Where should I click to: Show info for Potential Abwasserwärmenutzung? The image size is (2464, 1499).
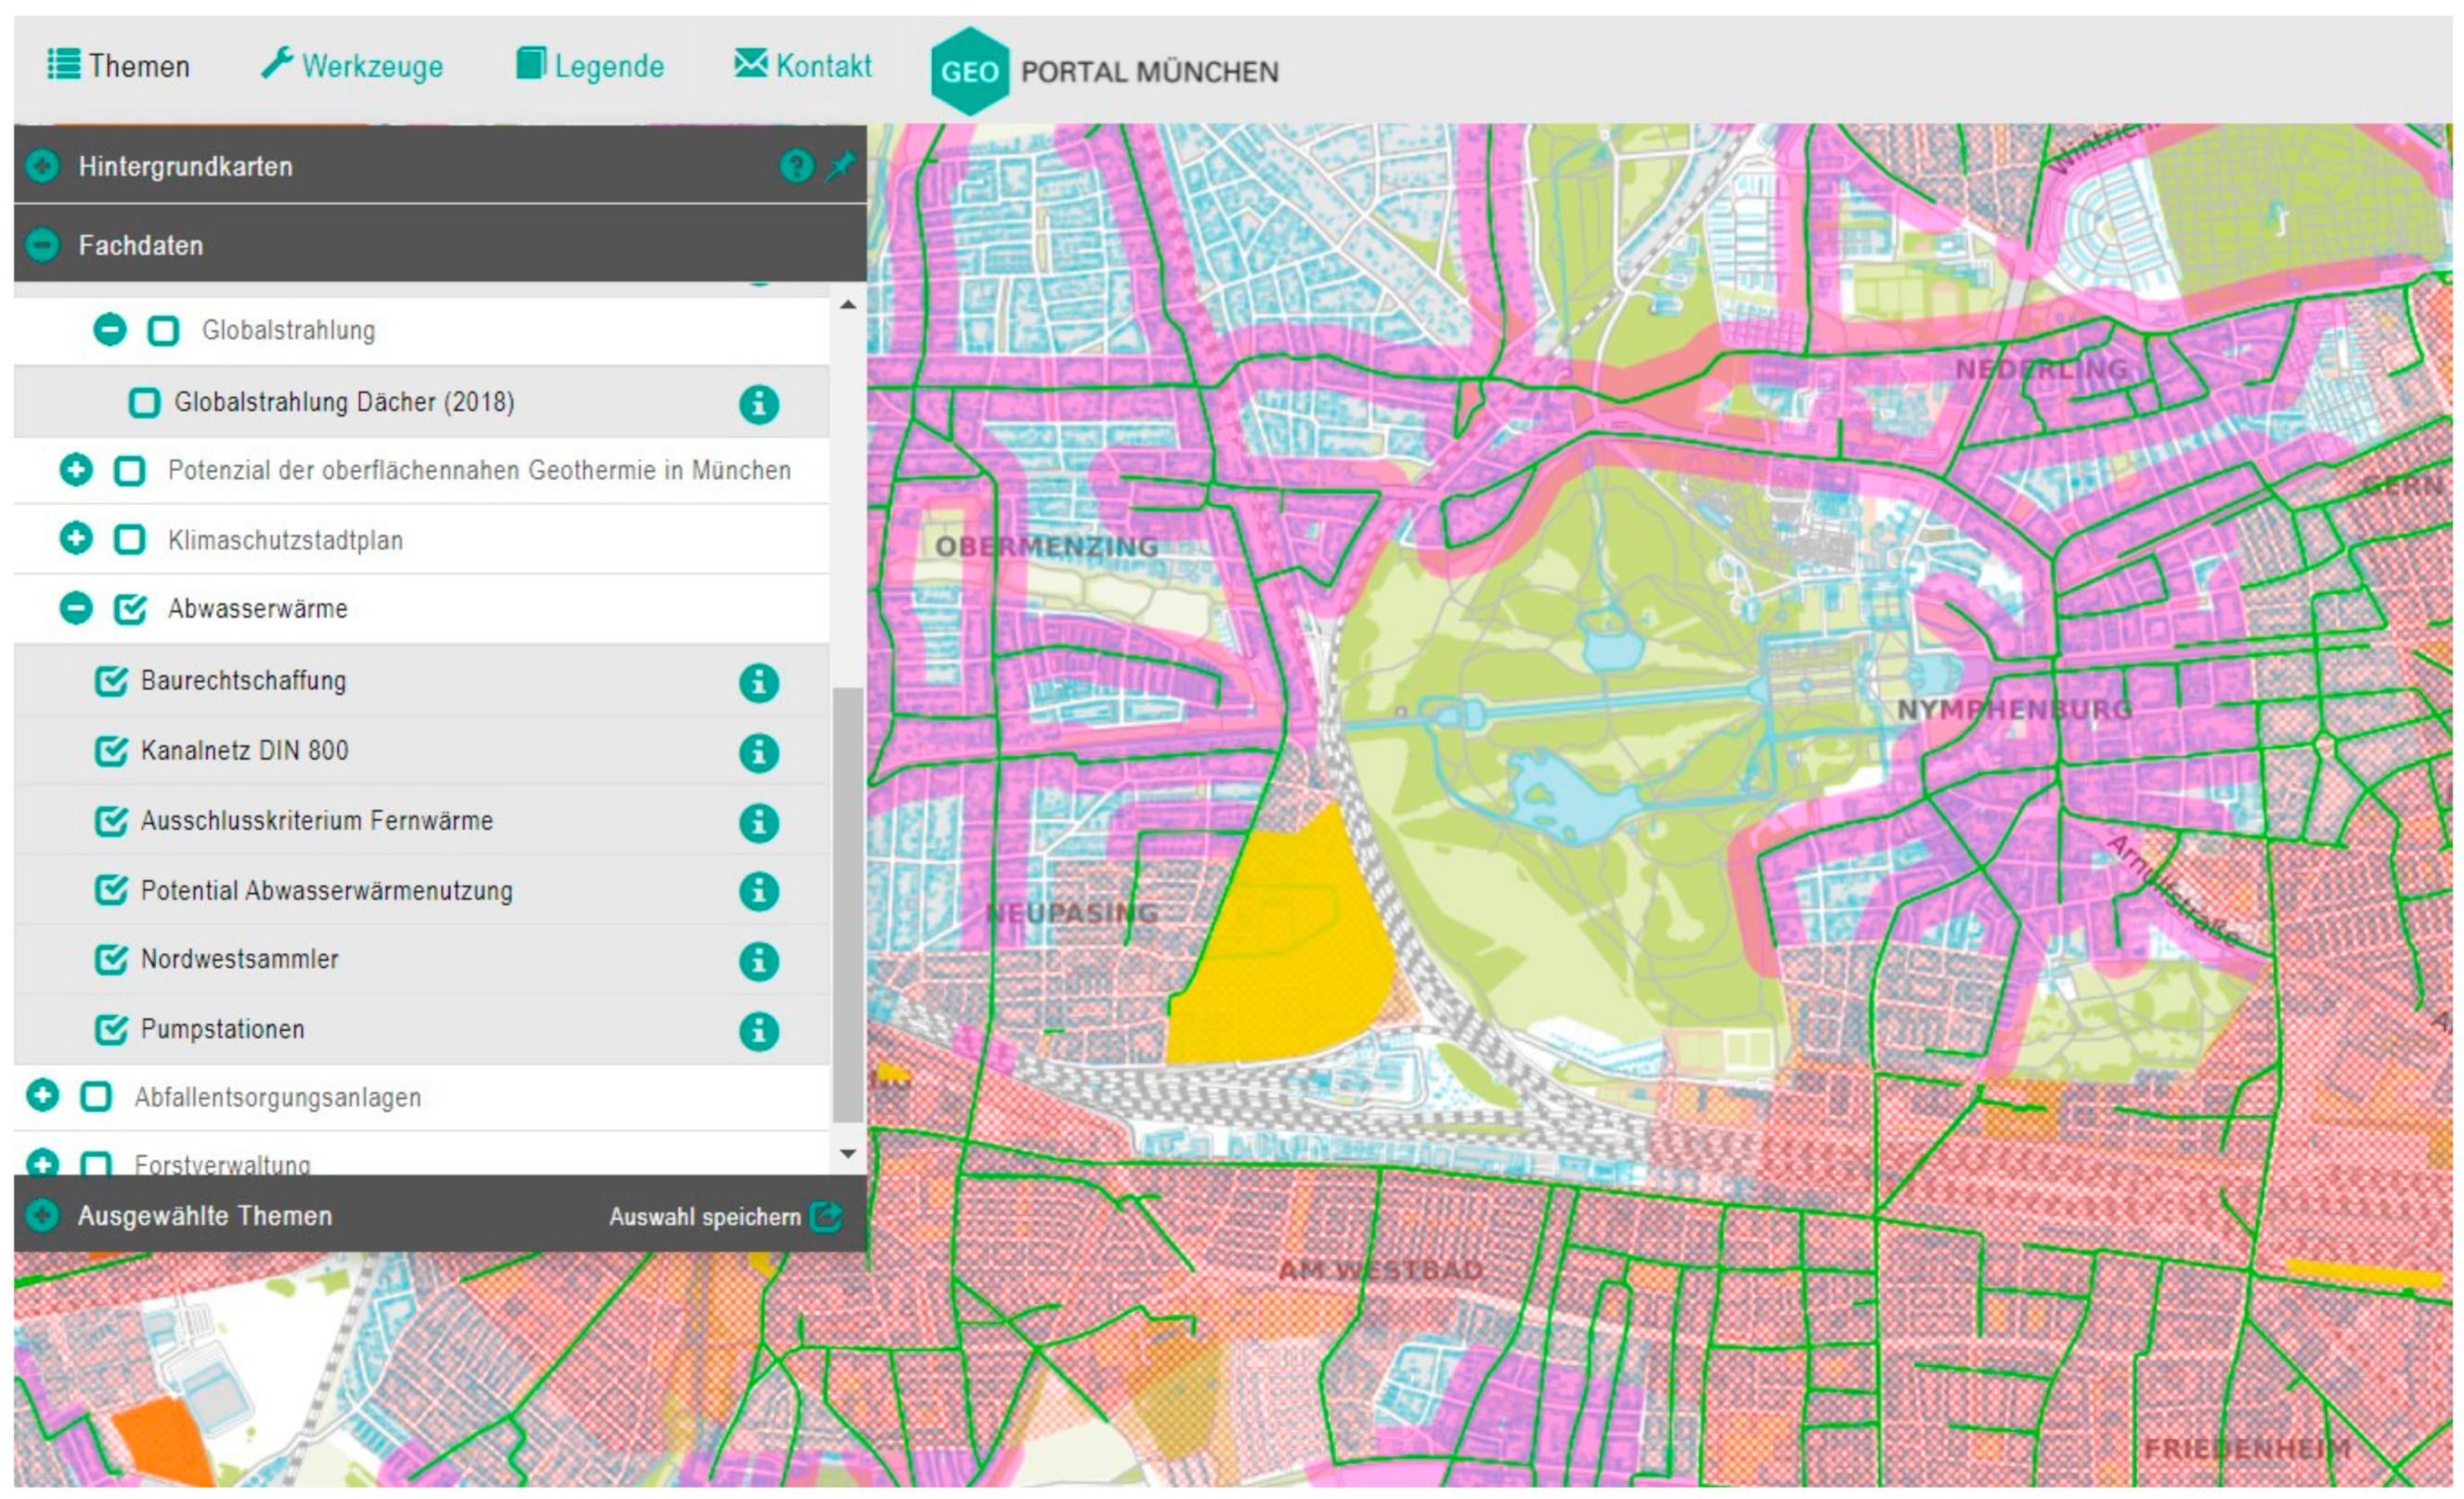coord(759,891)
